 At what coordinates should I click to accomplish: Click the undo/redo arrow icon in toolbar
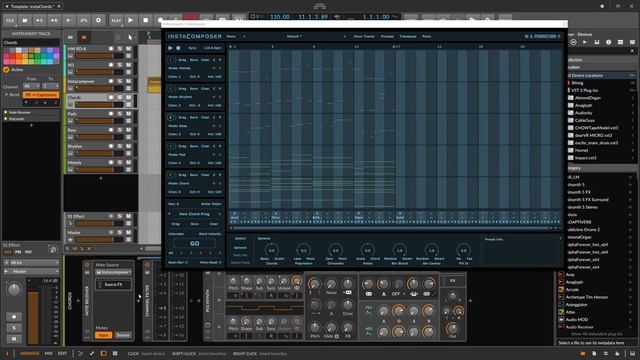(83, 20)
